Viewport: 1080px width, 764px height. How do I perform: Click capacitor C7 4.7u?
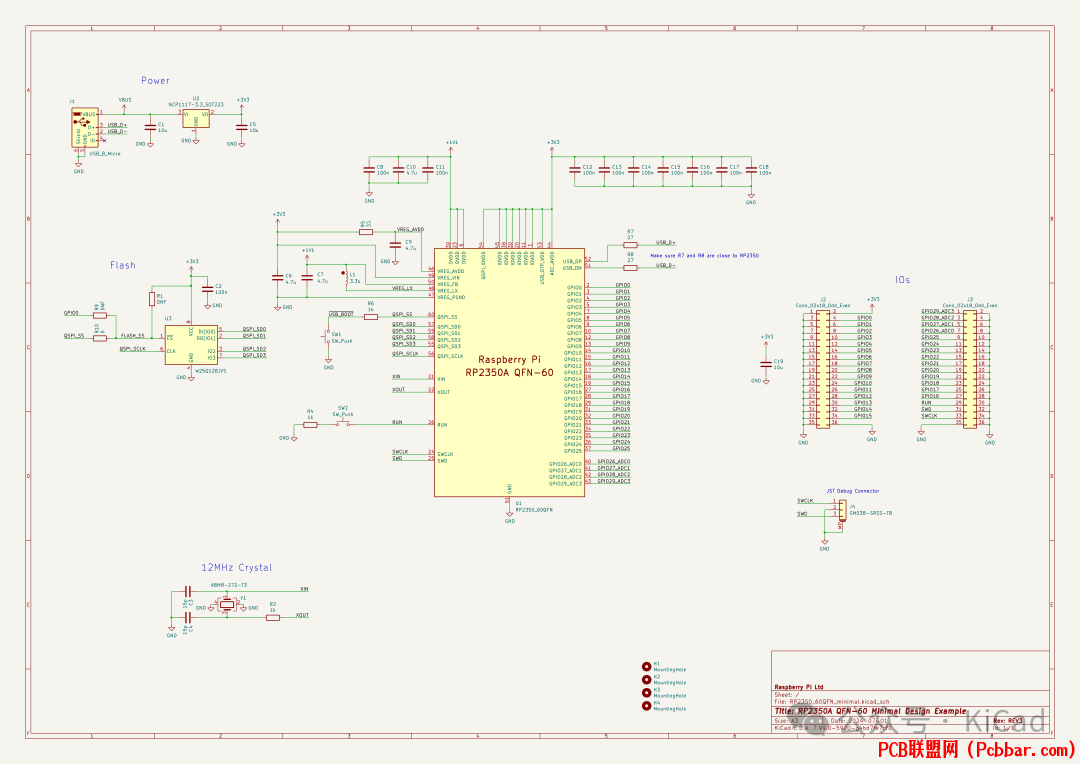click(x=307, y=278)
